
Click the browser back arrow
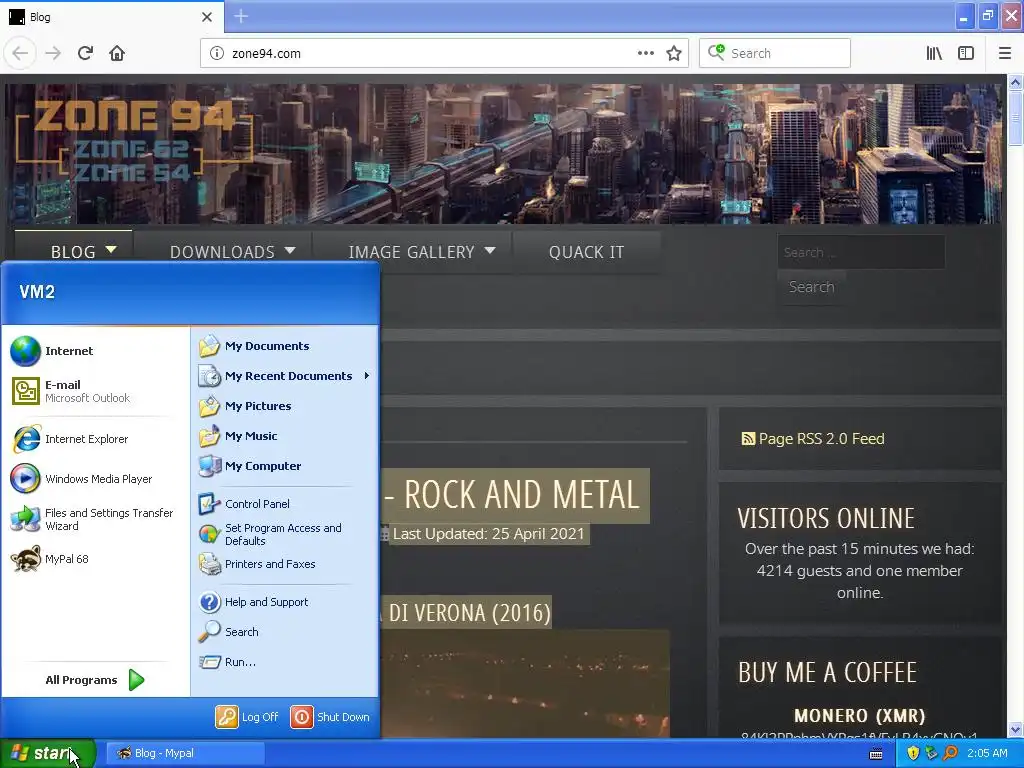click(20, 53)
